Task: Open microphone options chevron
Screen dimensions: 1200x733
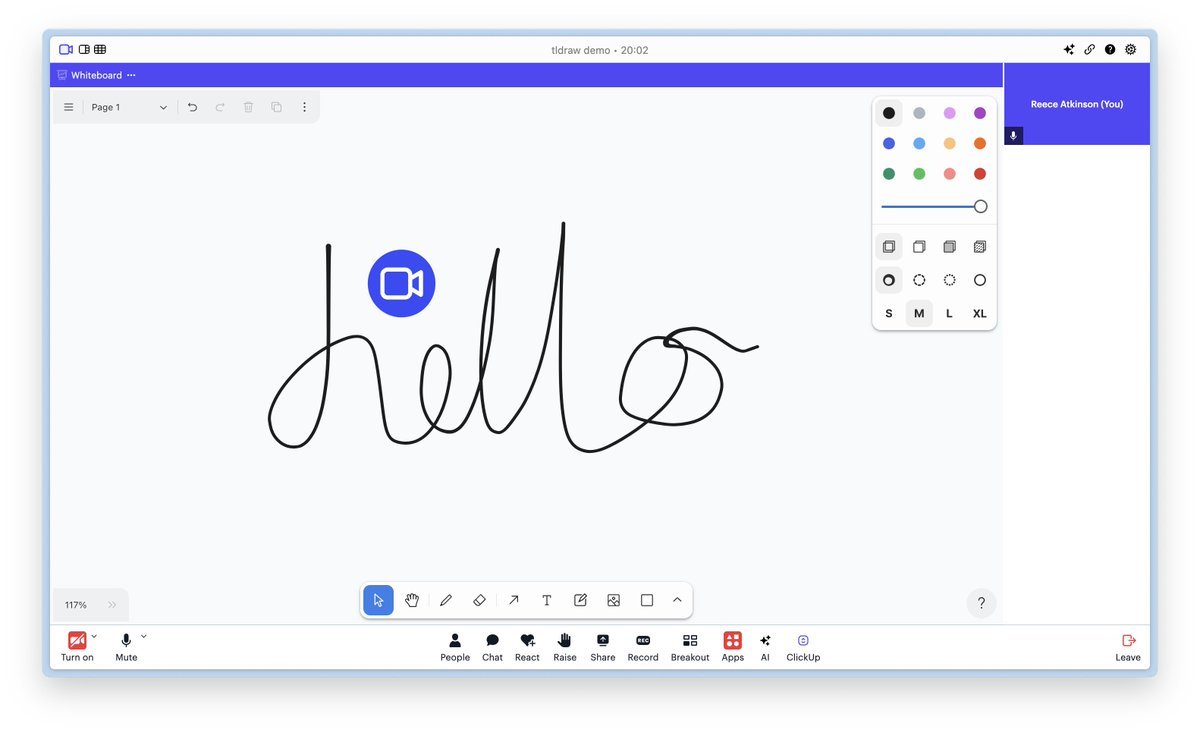Action: [x=143, y=636]
